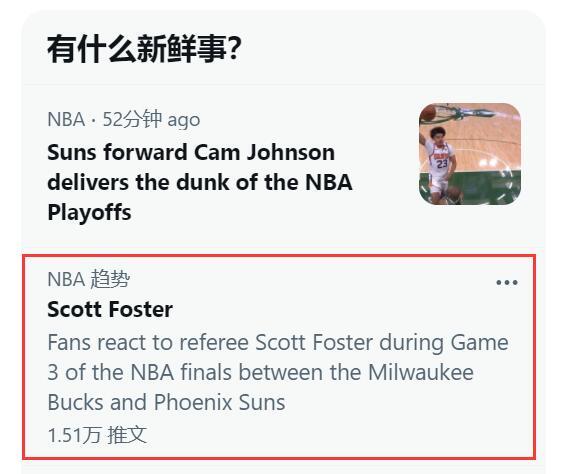Select the 'NBA 趋势' category label
The image size is (567, 474).
click(89, 279)
